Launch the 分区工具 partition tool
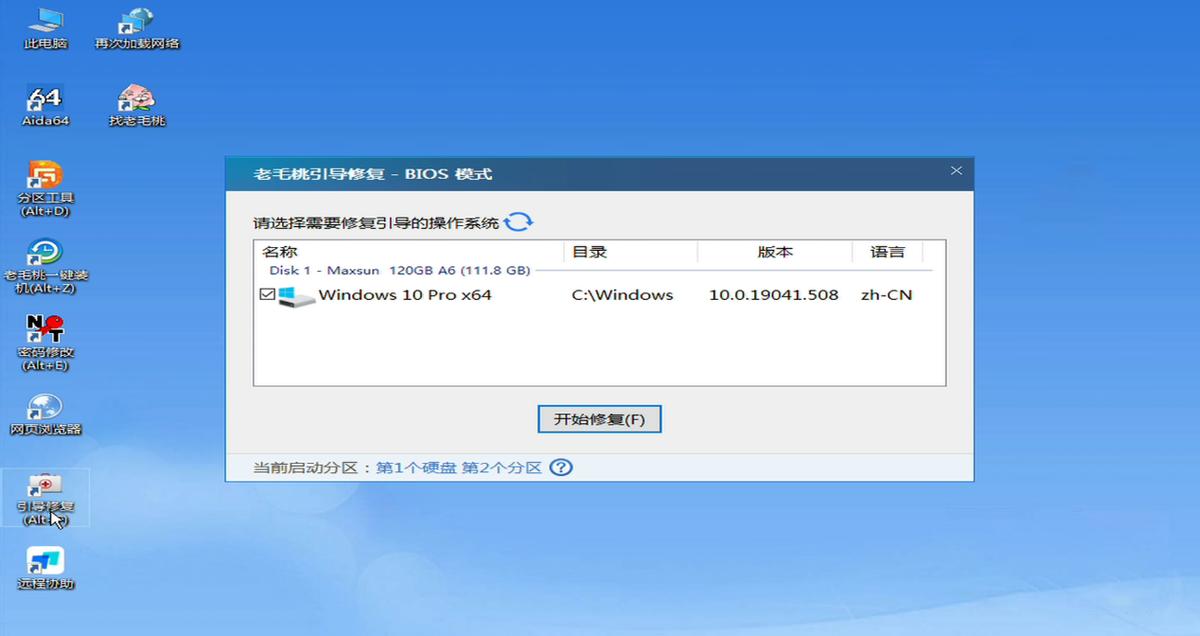The width and height of the screenshot is (1200, 636). click(43, 180)
